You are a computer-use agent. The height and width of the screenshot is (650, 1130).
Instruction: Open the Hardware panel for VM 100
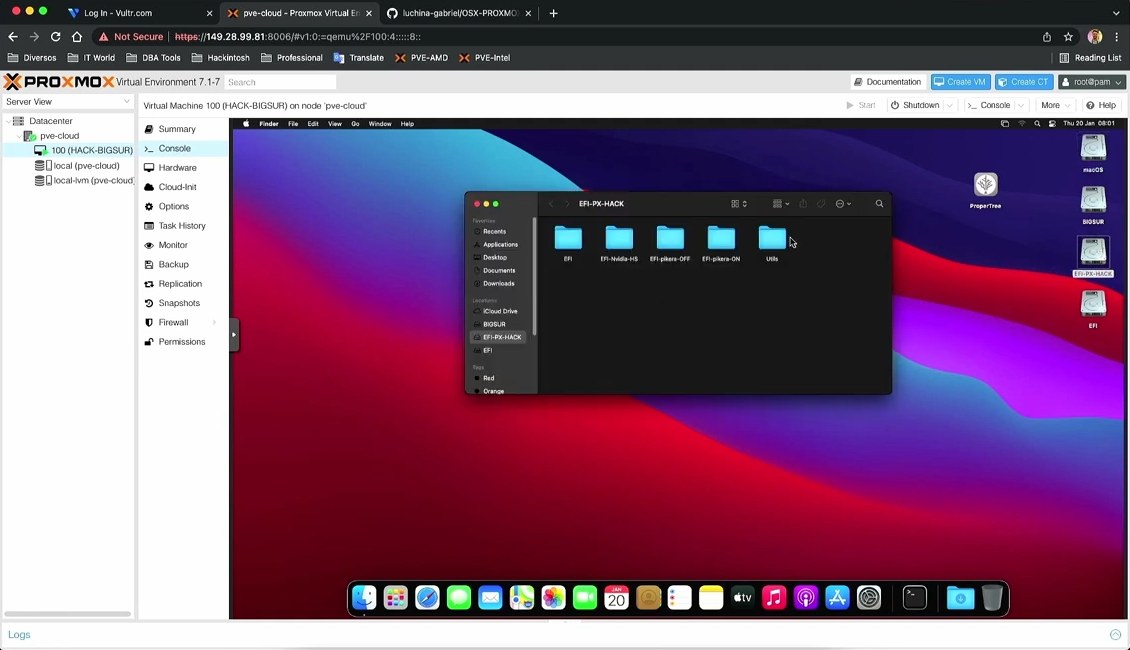[177, 168]
